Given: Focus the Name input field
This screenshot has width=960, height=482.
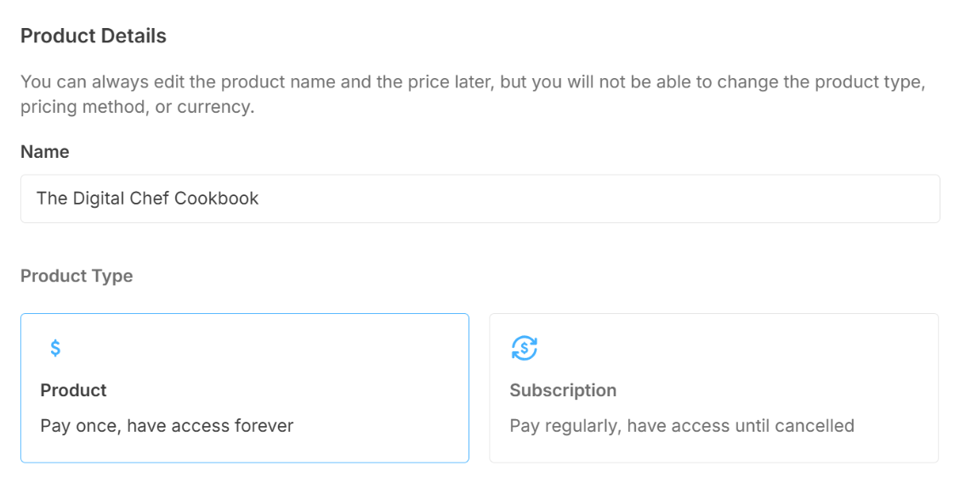Looking at the screenshot, I should [x=480, y=198].
